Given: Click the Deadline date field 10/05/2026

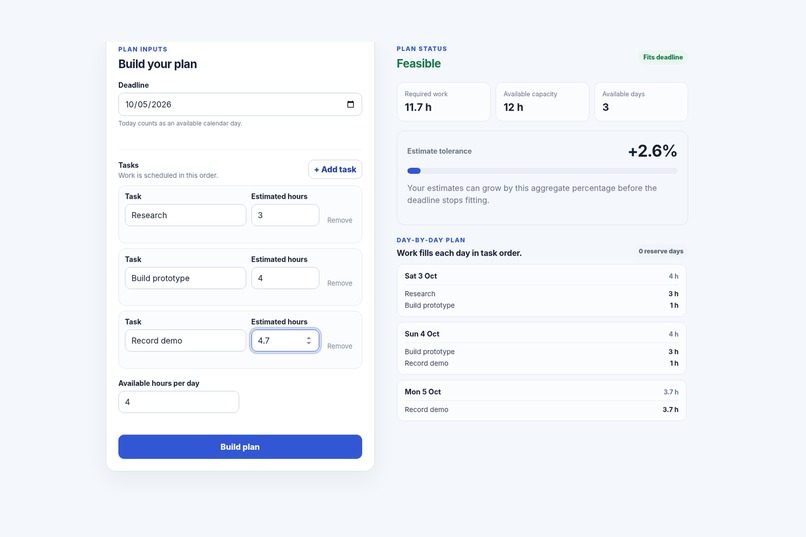Looking at the screenshot, I should pyautogui.click(x=240, y=104).
